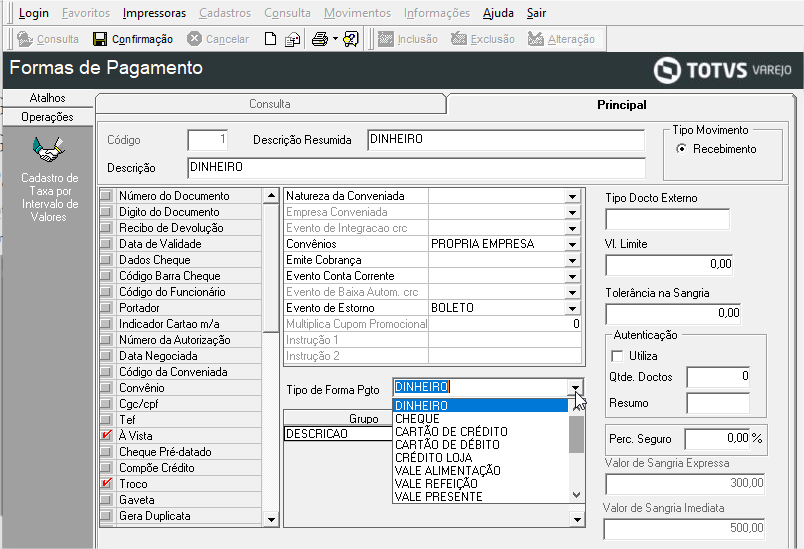Expand the Evento de Estorno dropdown
The width and height of the screenshot is (804, 549).
(x=572, y=308)
